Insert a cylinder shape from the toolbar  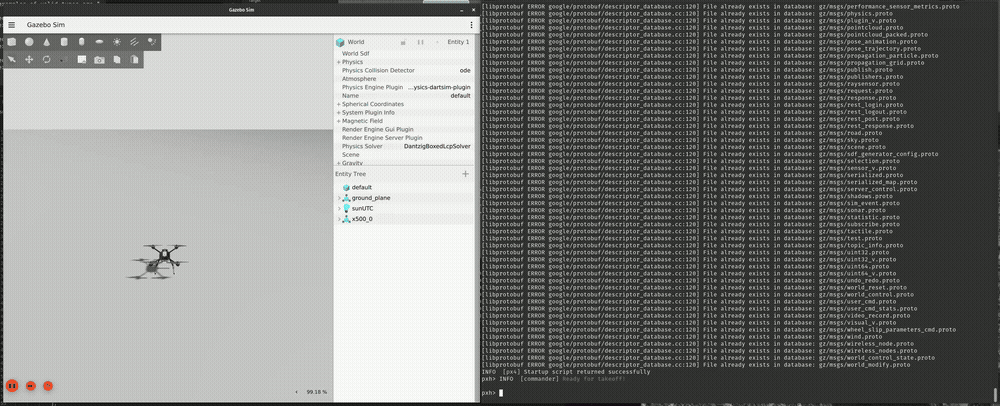click(64, 42)
